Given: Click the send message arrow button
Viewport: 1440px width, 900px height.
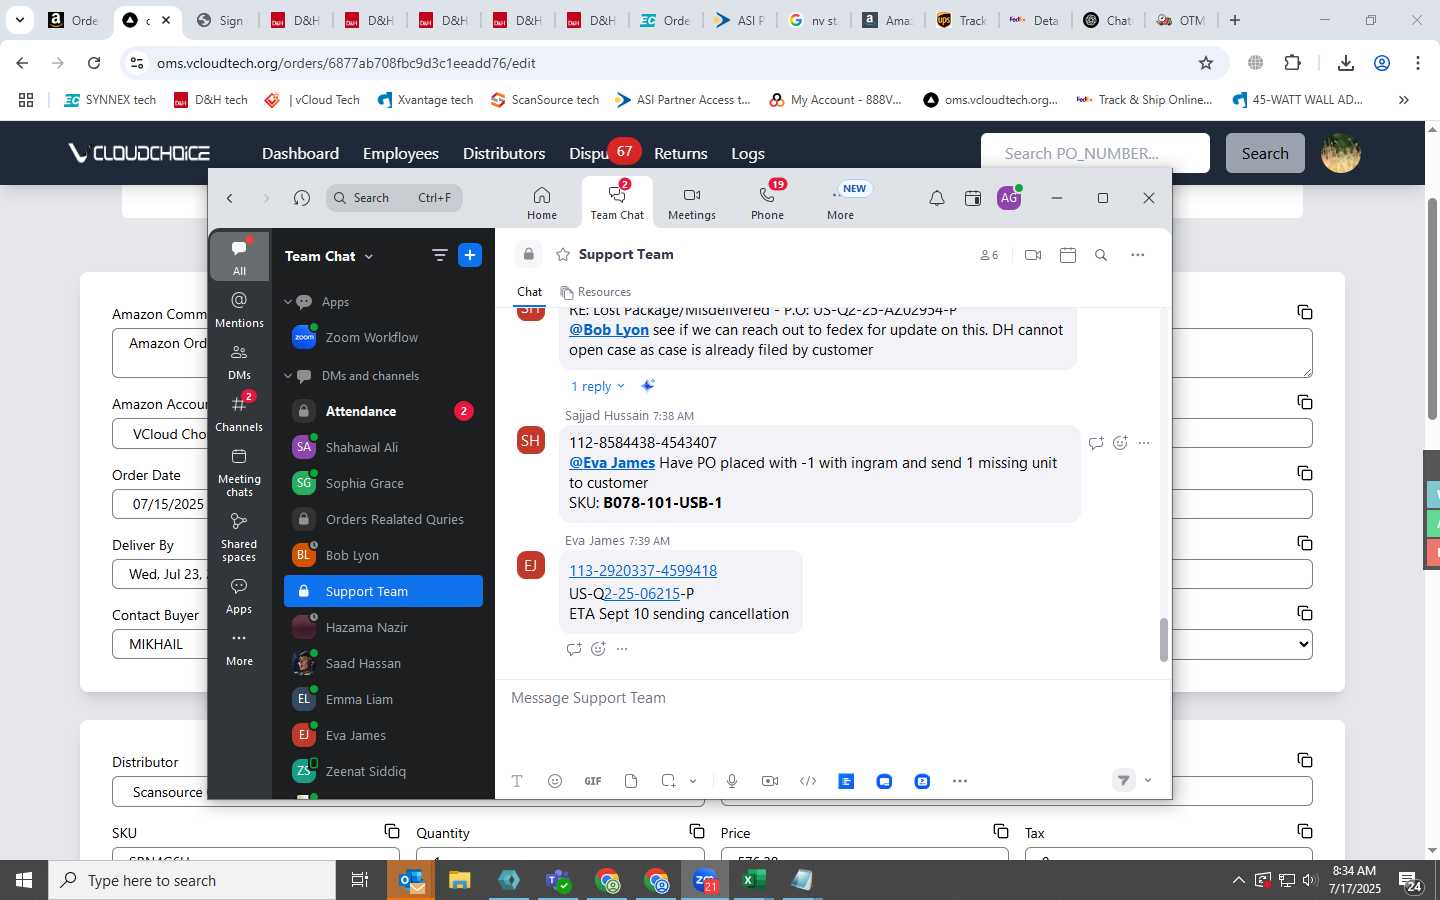Looking at the screenshot, I should coord(1124,781).
